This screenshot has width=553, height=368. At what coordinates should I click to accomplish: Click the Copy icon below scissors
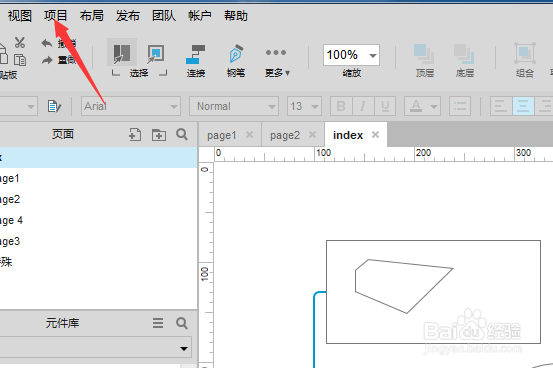20,60
